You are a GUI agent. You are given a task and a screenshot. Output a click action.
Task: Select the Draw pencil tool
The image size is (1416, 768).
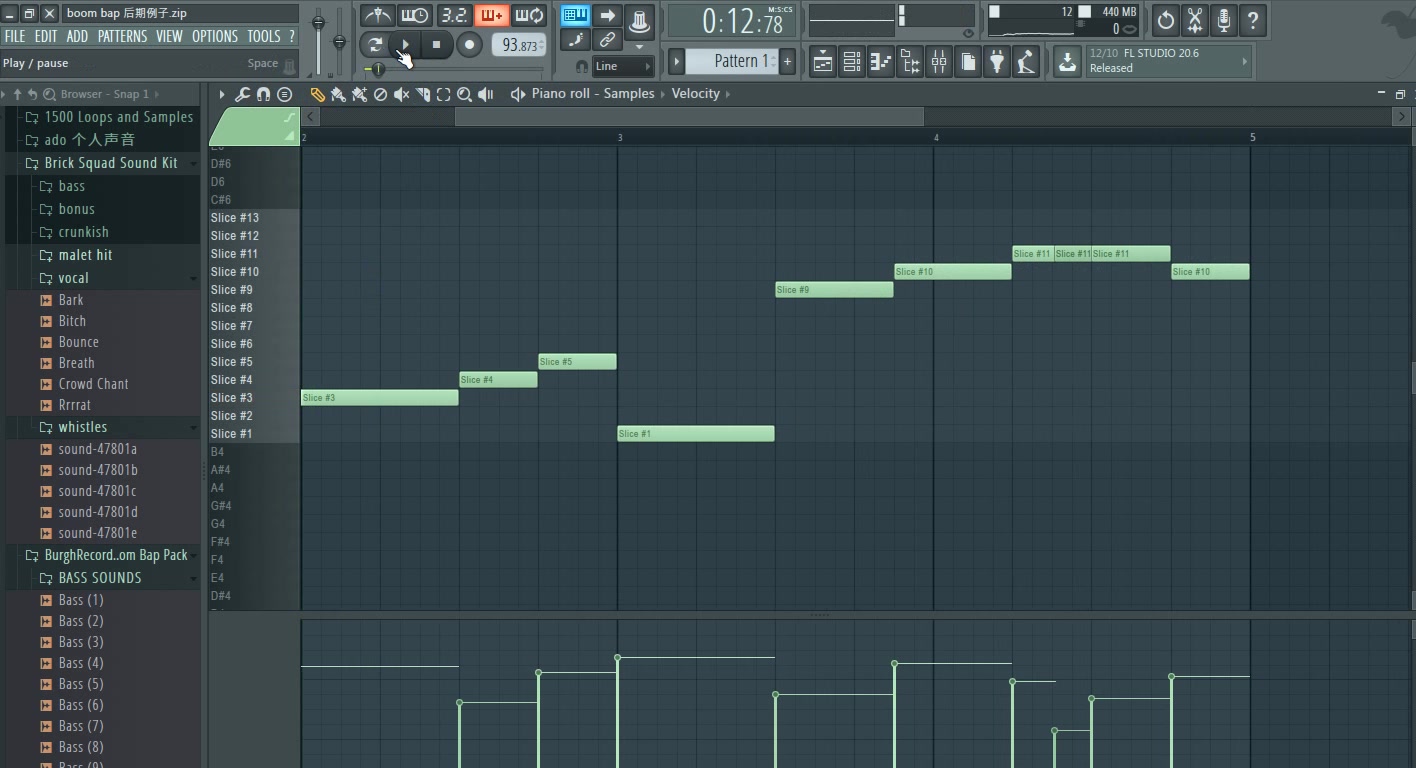pyautogui.click(x=317, y=94)
